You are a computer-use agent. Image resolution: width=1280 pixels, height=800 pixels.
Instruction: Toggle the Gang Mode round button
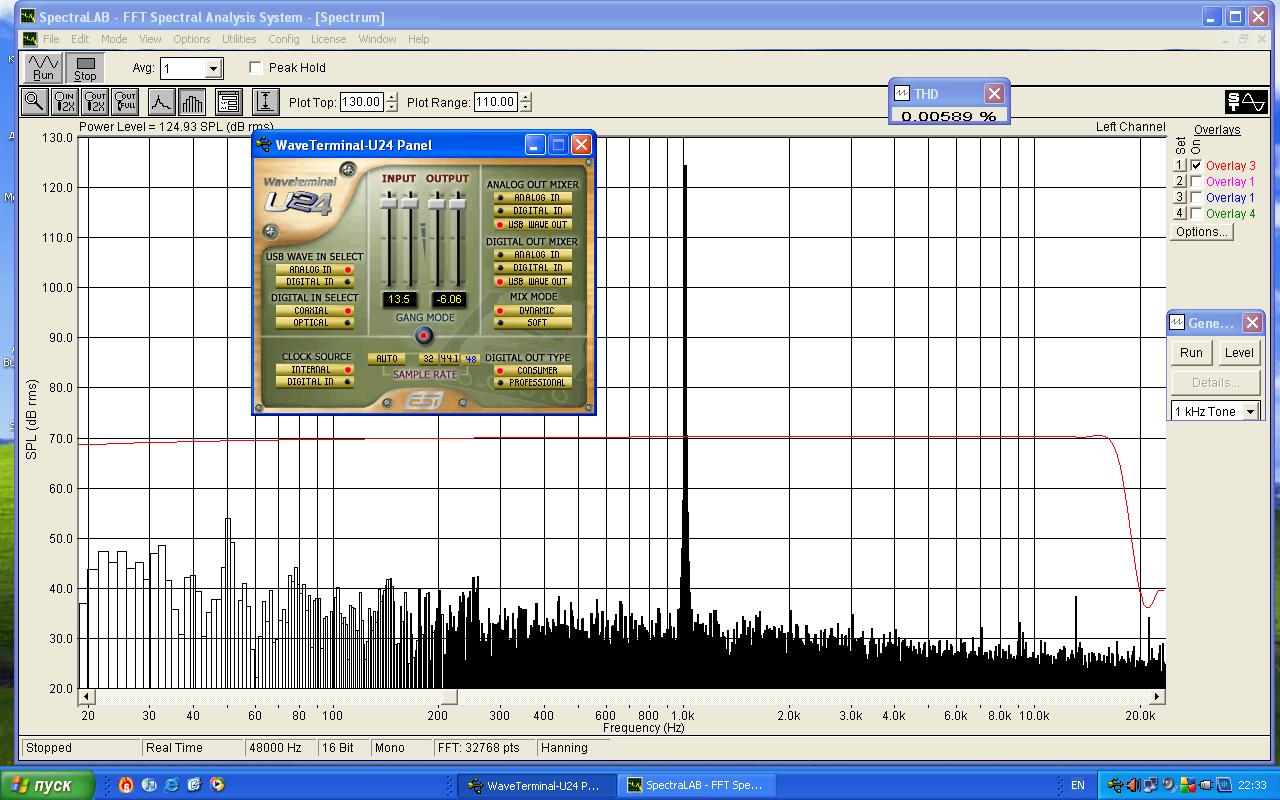pos(424,336)
